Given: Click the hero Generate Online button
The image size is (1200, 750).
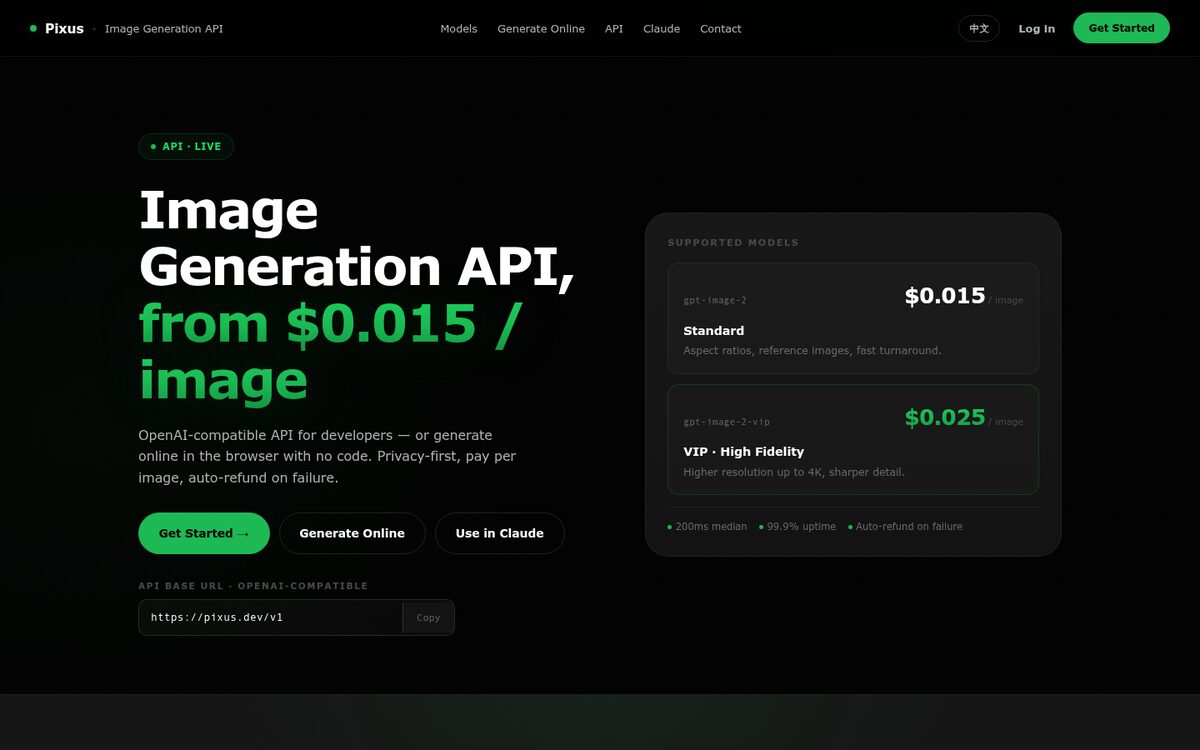Looking at the screenshot, I should (352, 533).
